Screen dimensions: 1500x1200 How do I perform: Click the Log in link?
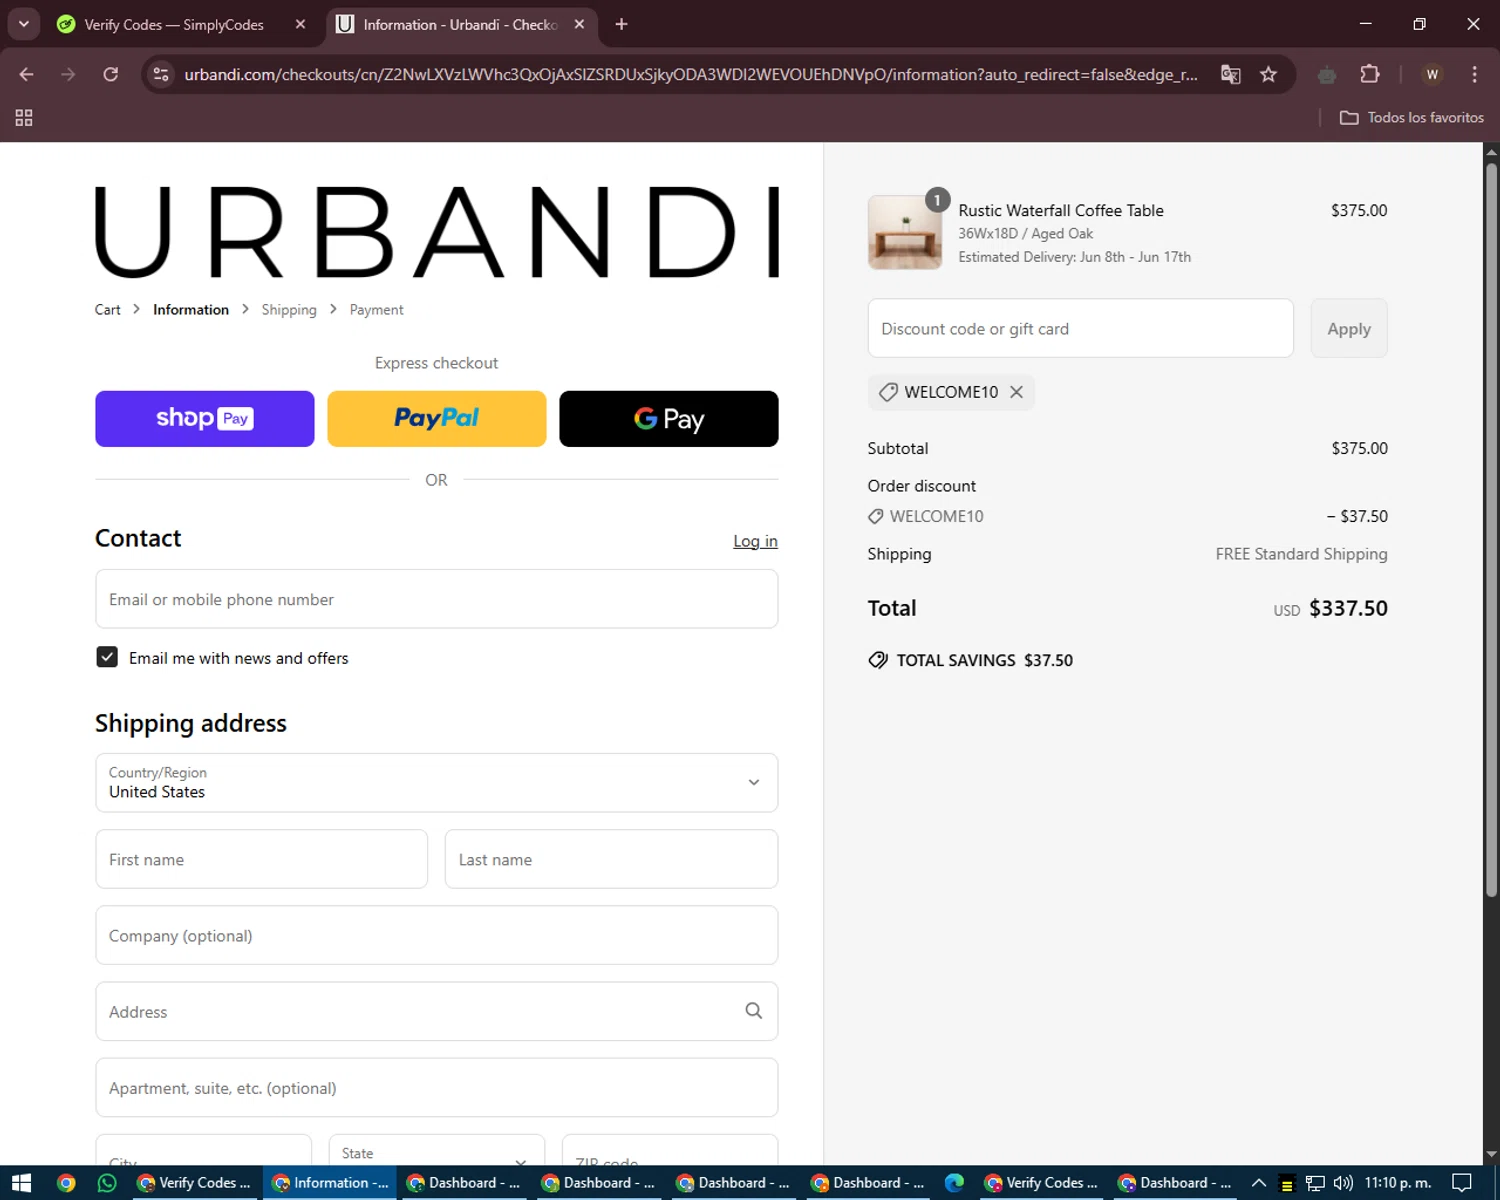coord(755,541)
